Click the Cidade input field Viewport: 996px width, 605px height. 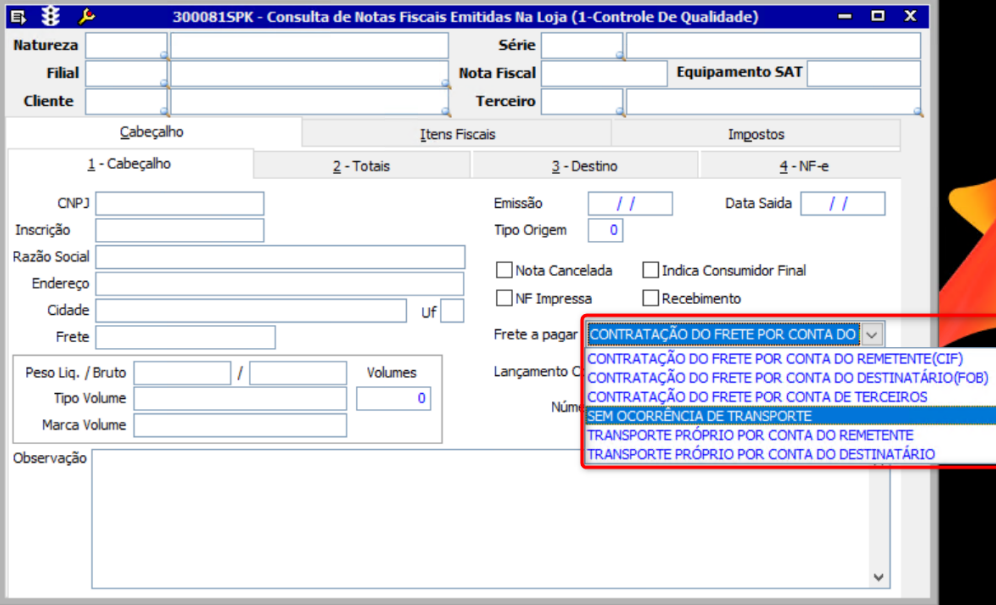click(251, 311)
